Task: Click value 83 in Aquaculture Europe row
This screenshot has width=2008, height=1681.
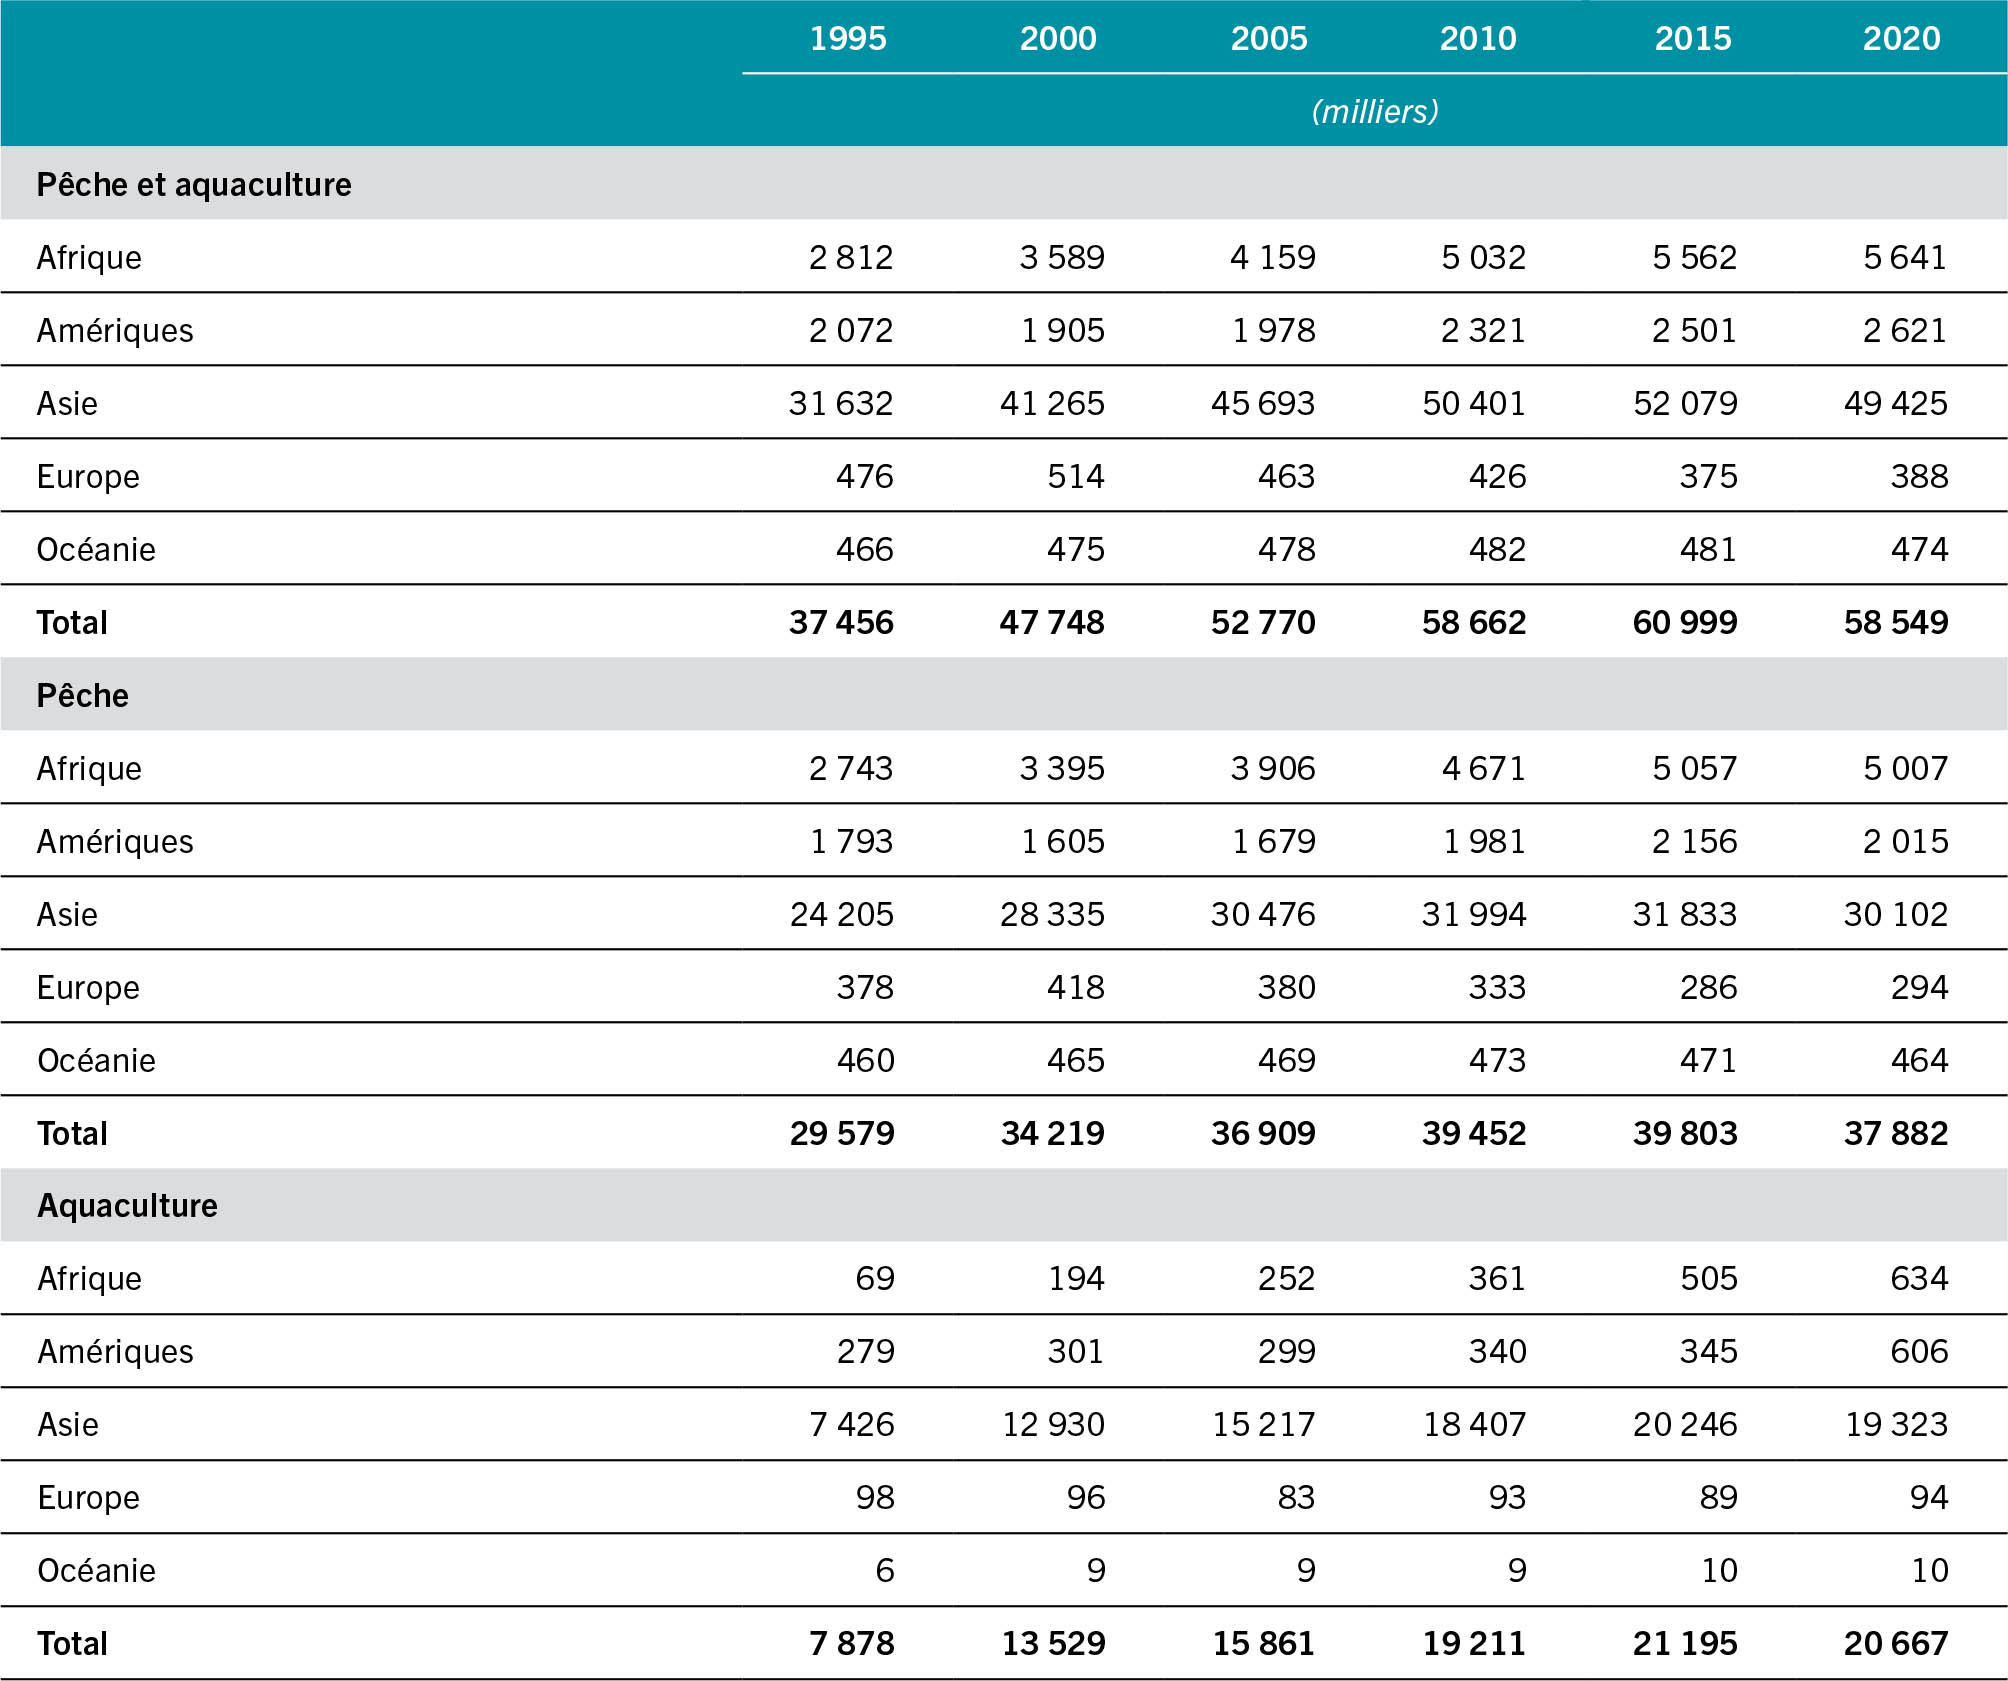Action: (x=1296, y=1498)
